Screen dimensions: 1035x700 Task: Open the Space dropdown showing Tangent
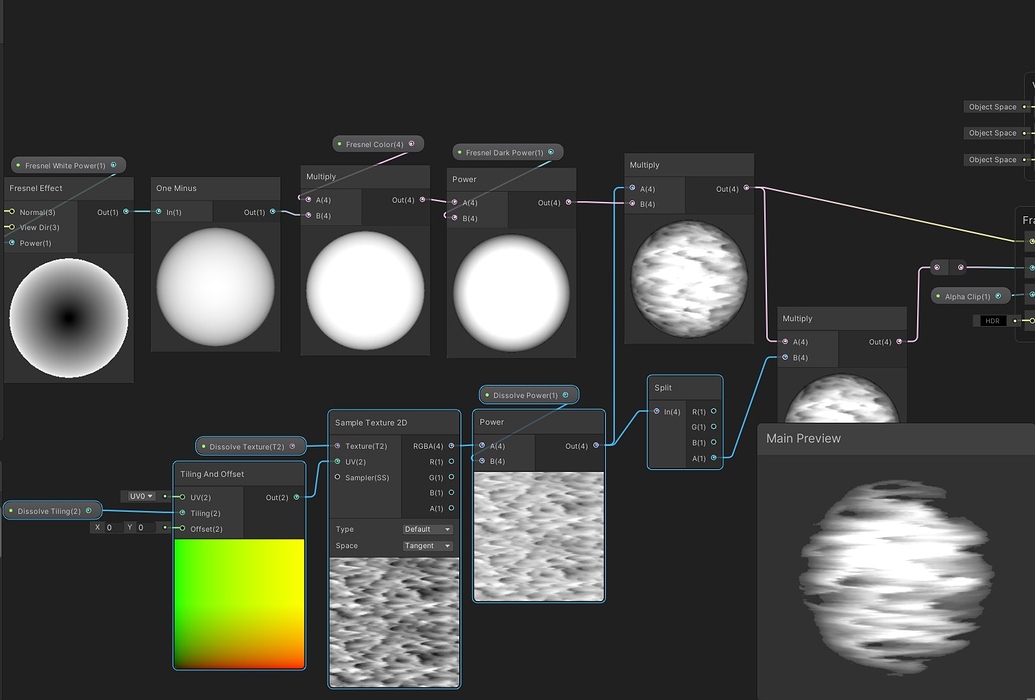[x=427, y=545]
